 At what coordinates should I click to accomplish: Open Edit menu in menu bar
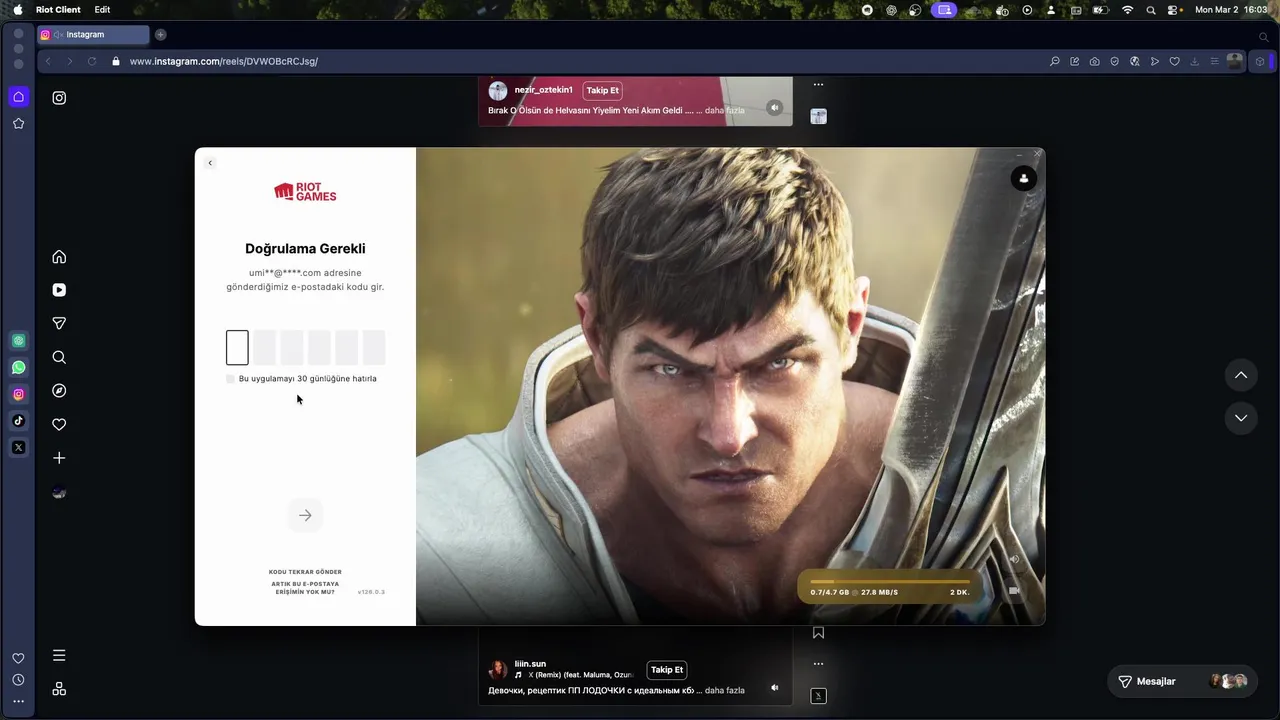(102, 9)
